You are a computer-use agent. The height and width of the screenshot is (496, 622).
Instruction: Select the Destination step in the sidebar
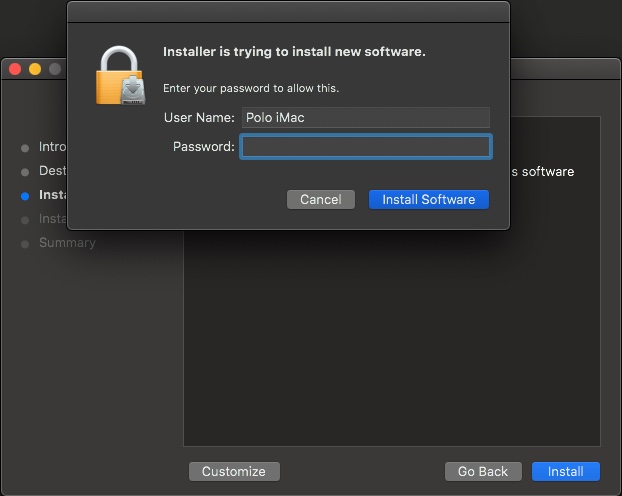[x=52, y=171]
